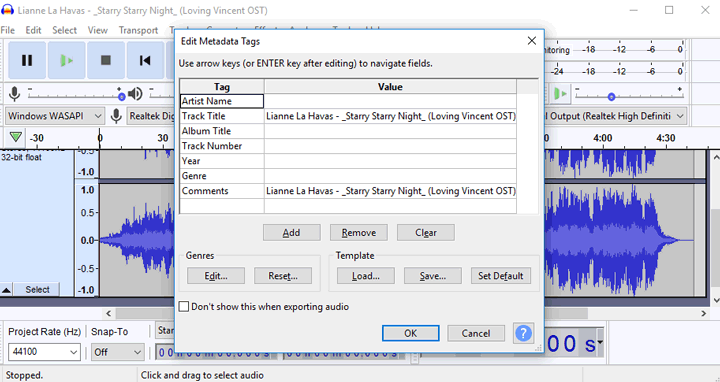Click the Album Title value field
The image size is (720, 382).
(390, 131)
